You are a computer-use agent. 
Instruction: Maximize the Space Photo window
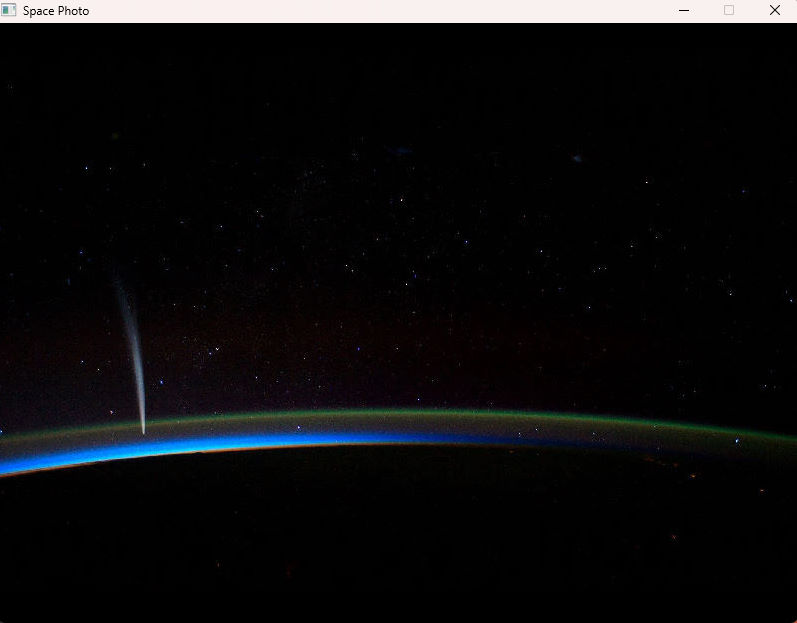pos(729,10)
